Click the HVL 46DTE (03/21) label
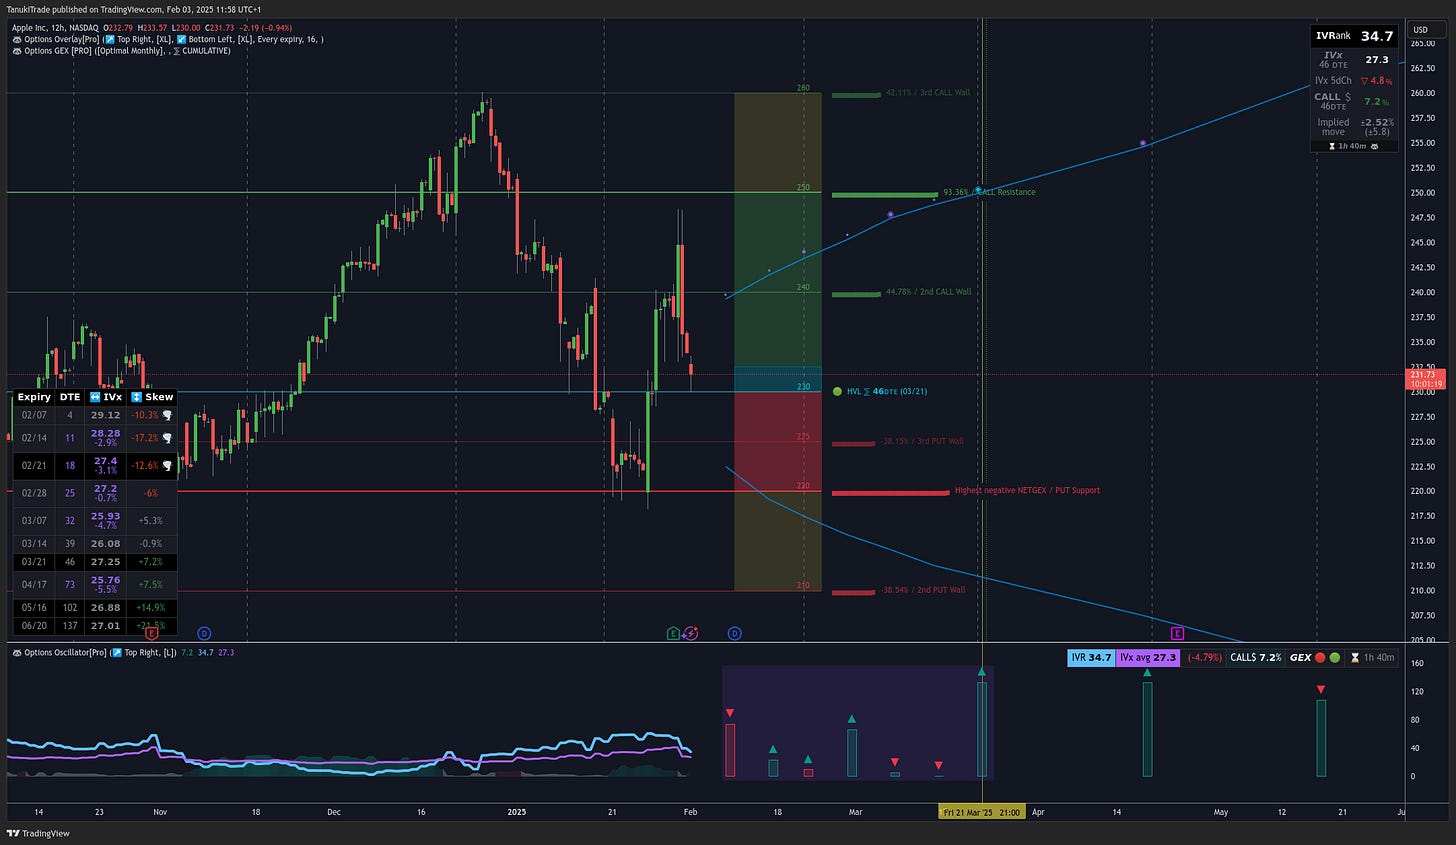Viewport: 1456px width, 845px height. point(887,391)
